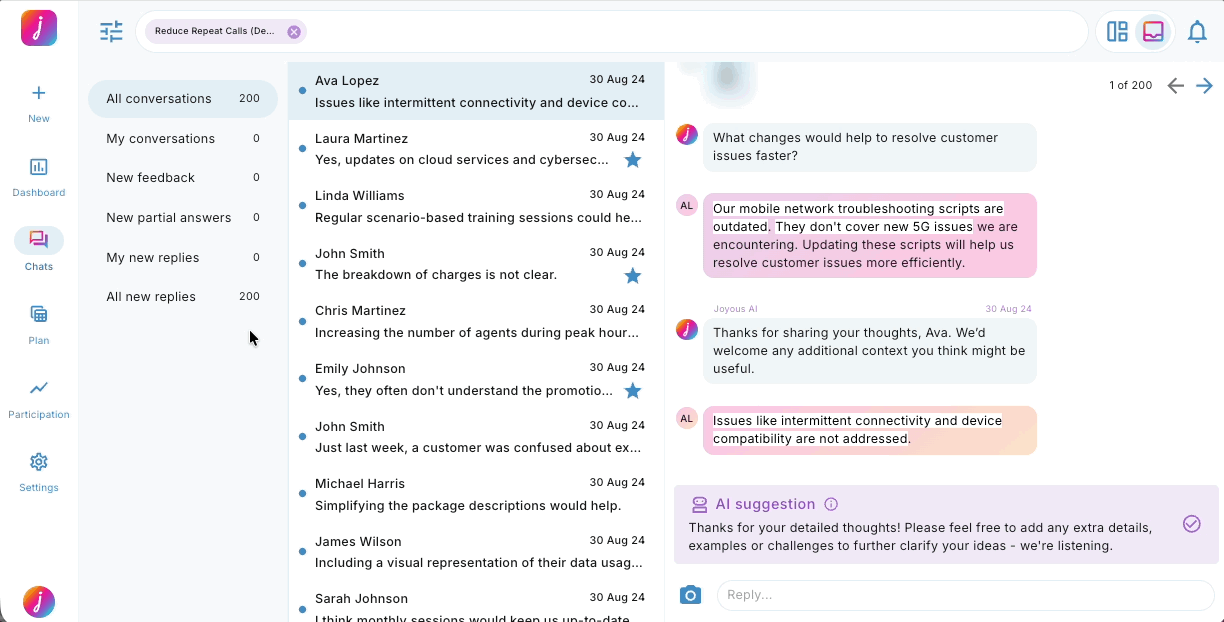Accept the AI suggestion with the checkmark
1224x622 pixels.
(x=1191, y=523)
